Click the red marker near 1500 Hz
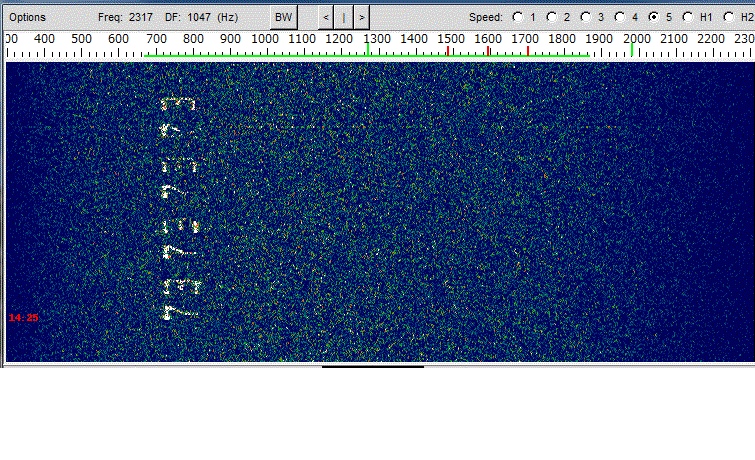Screen dimensions: 755x460 tap(449, 50)
